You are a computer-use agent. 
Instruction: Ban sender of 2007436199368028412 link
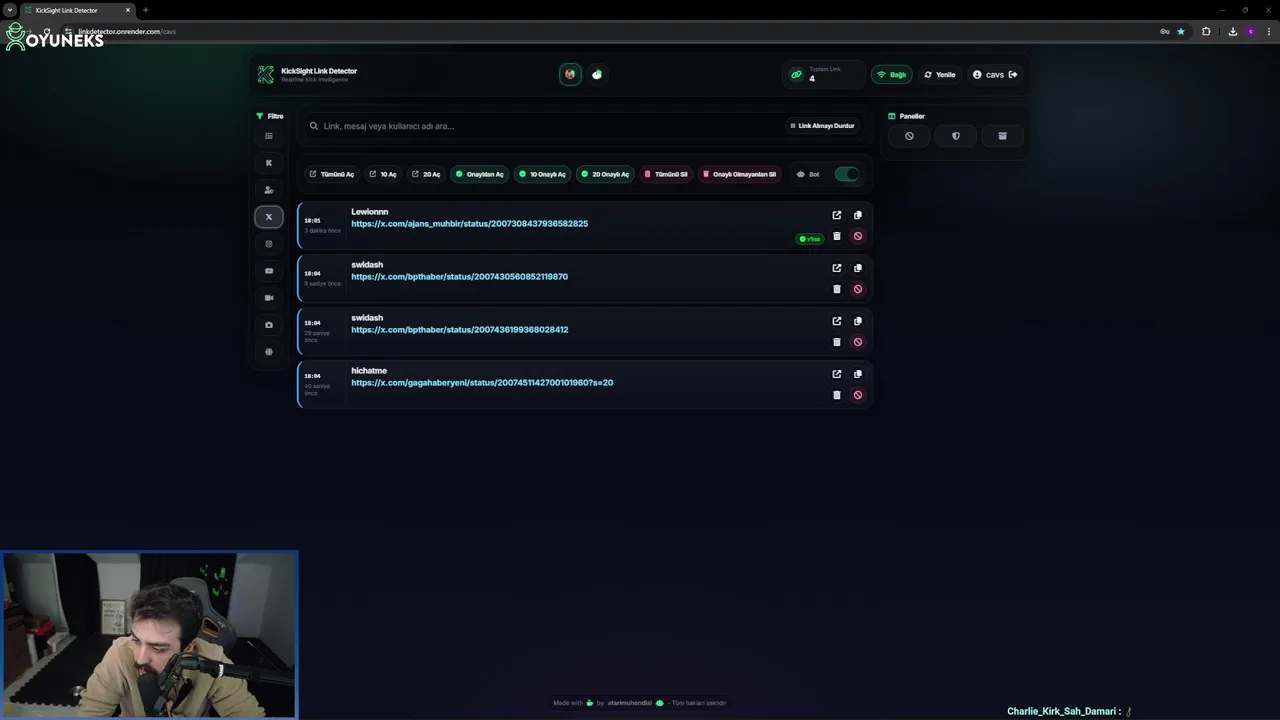click(857, 342)
